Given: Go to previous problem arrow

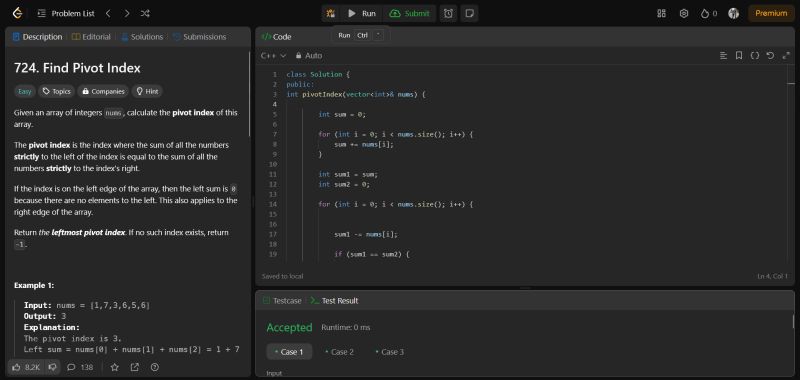Looking at the screenshot, I should click(108, 14).
